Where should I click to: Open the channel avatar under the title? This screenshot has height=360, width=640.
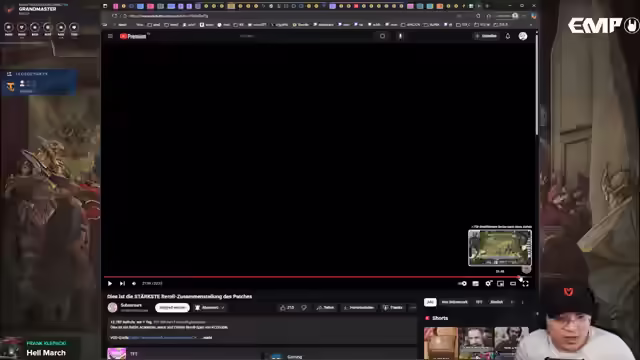point(113,307)
